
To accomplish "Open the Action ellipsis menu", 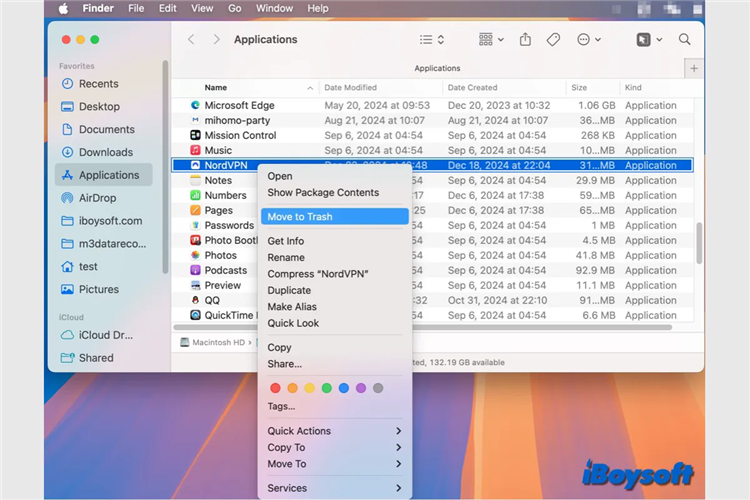I will coord(589,40).
